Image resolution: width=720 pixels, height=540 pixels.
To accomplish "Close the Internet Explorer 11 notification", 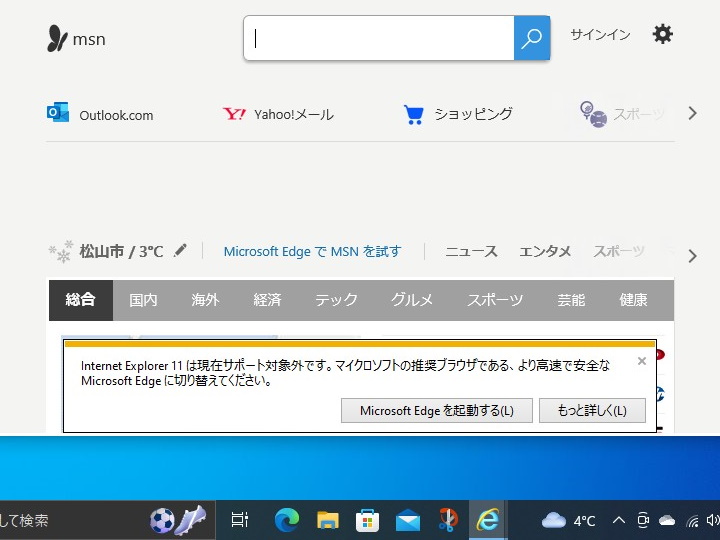I will point(642,361).
